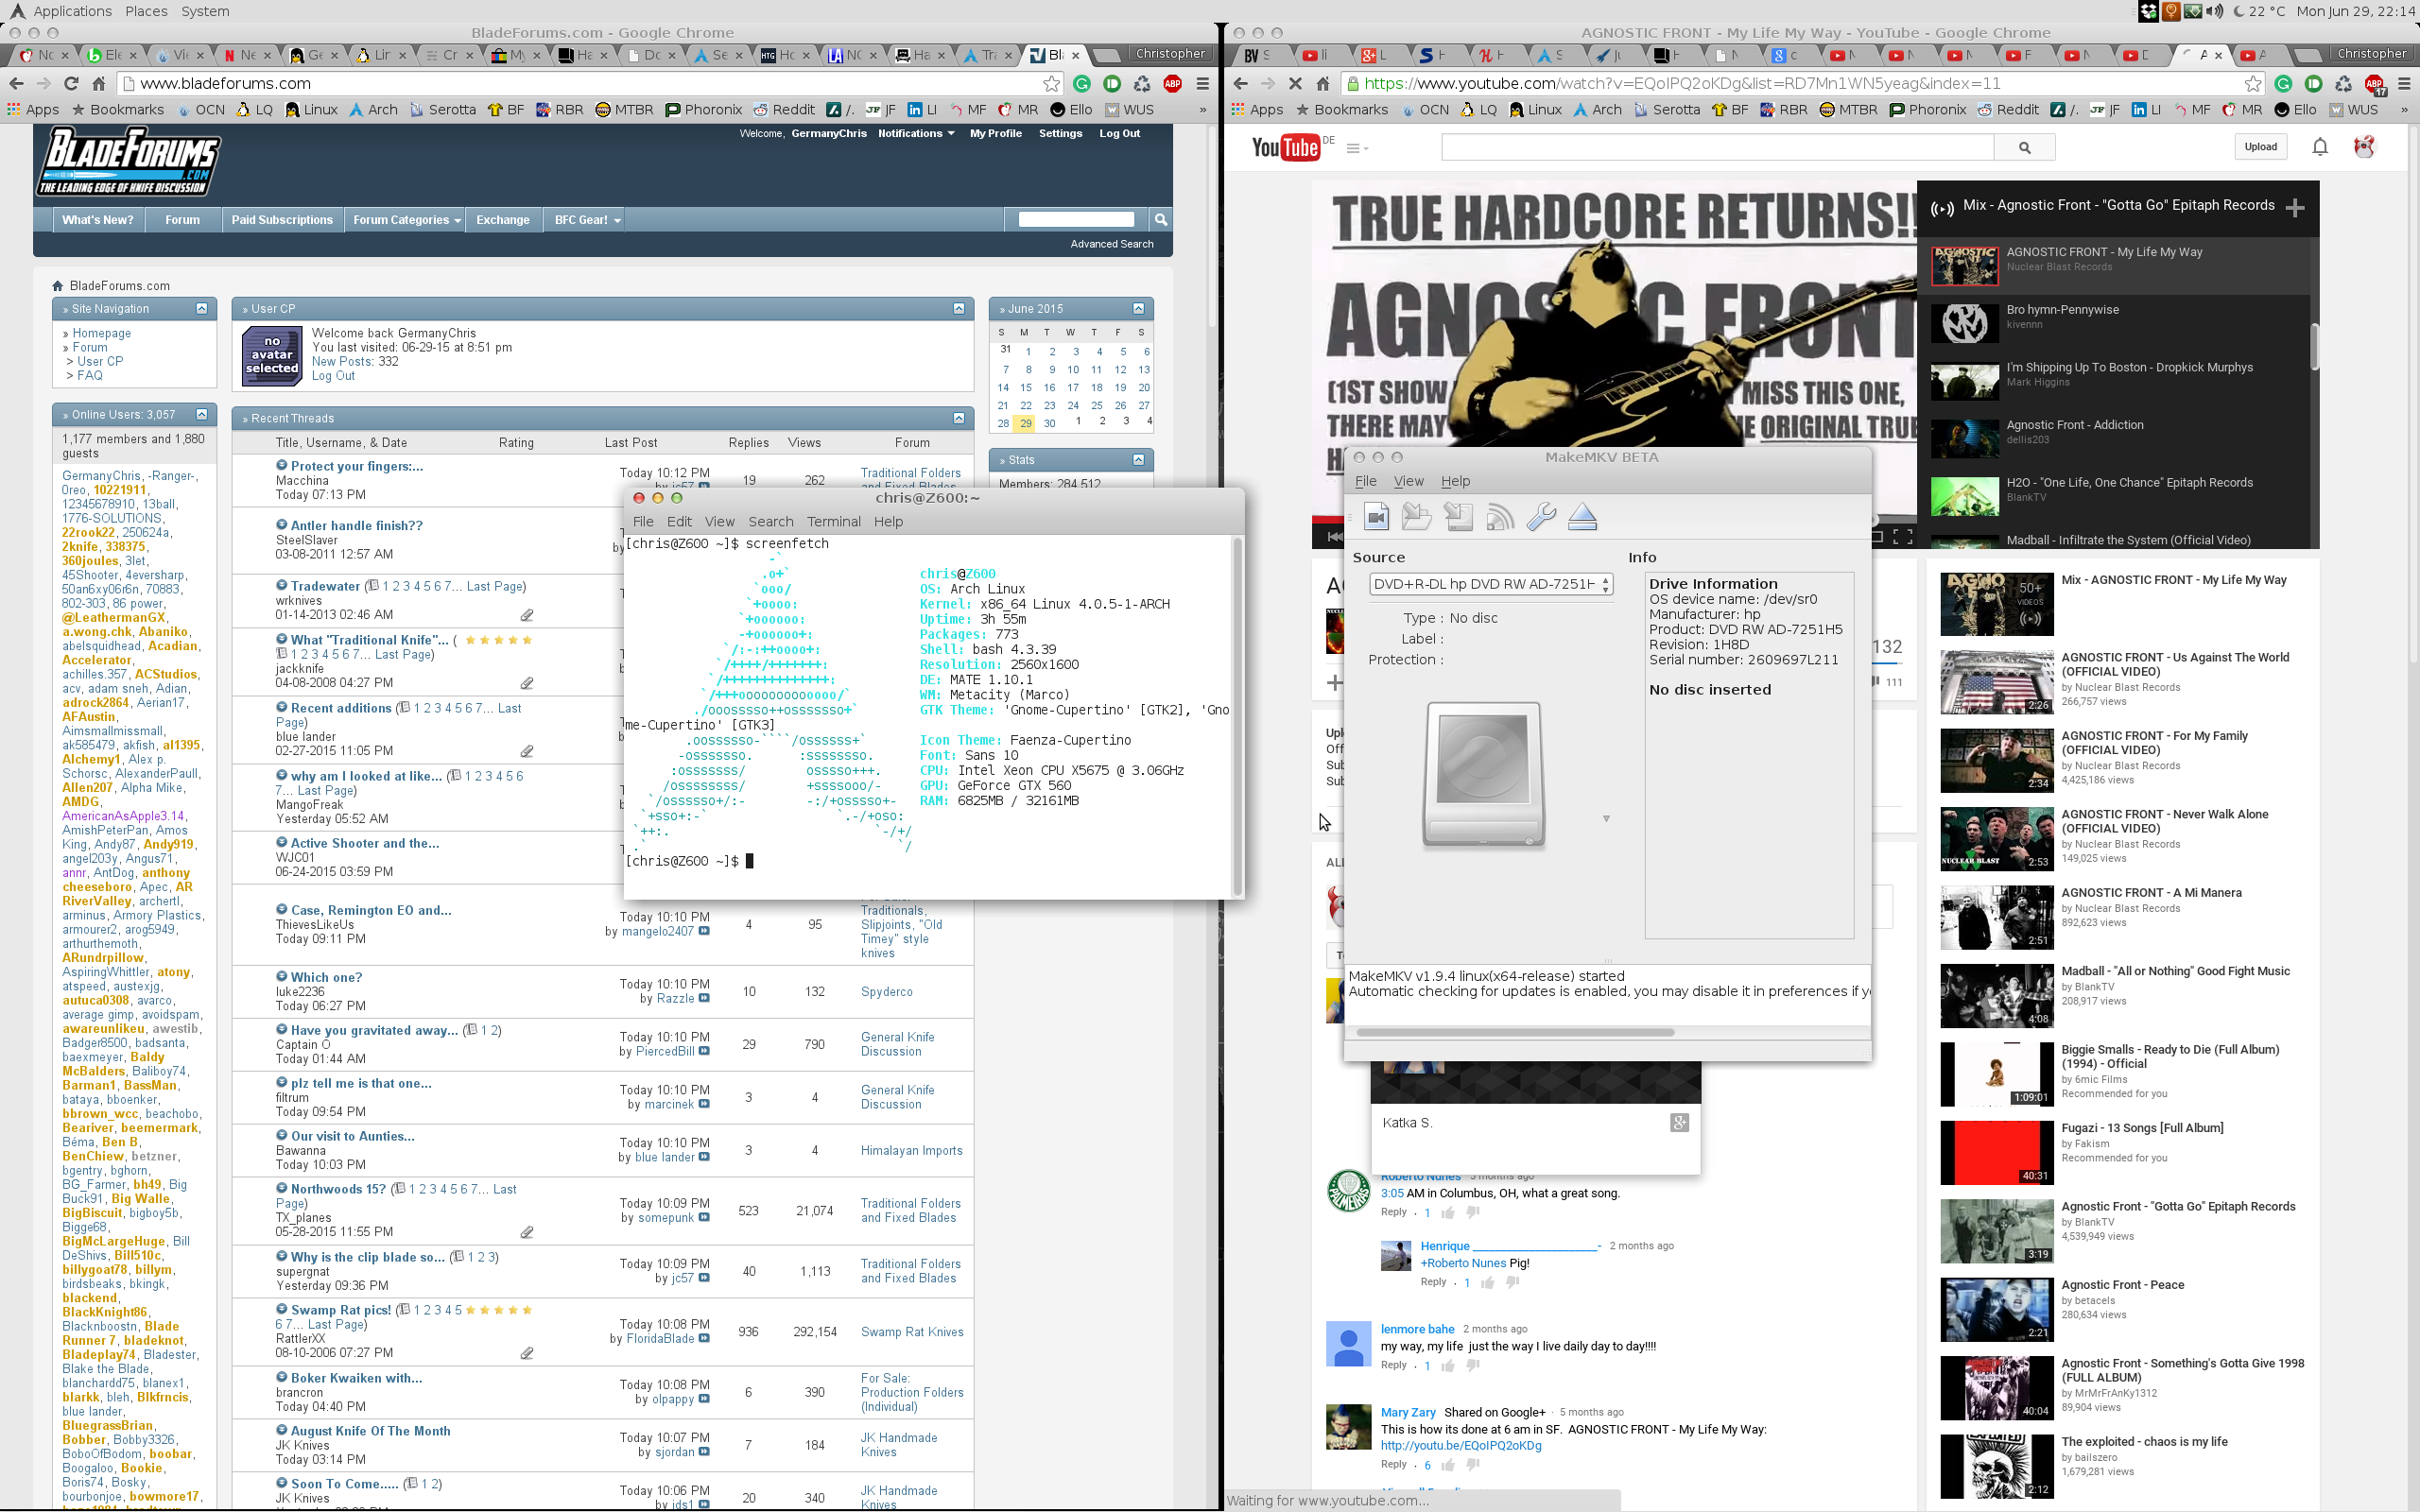Click the MakeMKV wrench preferences icon

pos(1541,516)
